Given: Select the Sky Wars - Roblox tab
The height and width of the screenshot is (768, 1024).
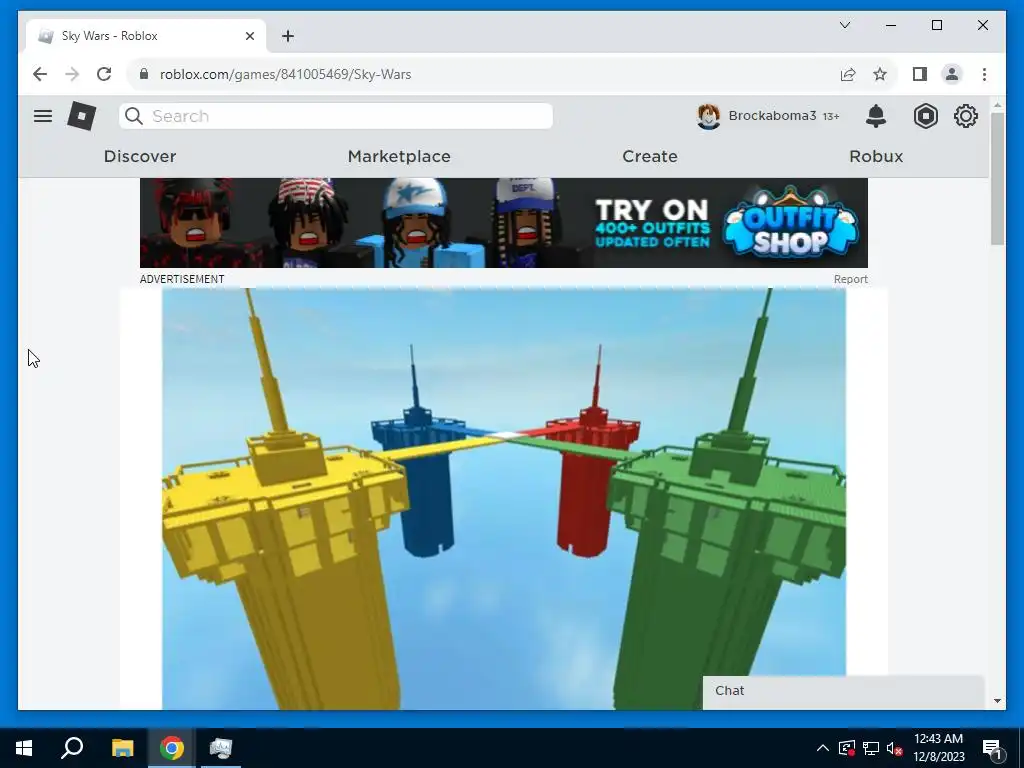Looking at the screenshot, I should (x=146, y=36).
